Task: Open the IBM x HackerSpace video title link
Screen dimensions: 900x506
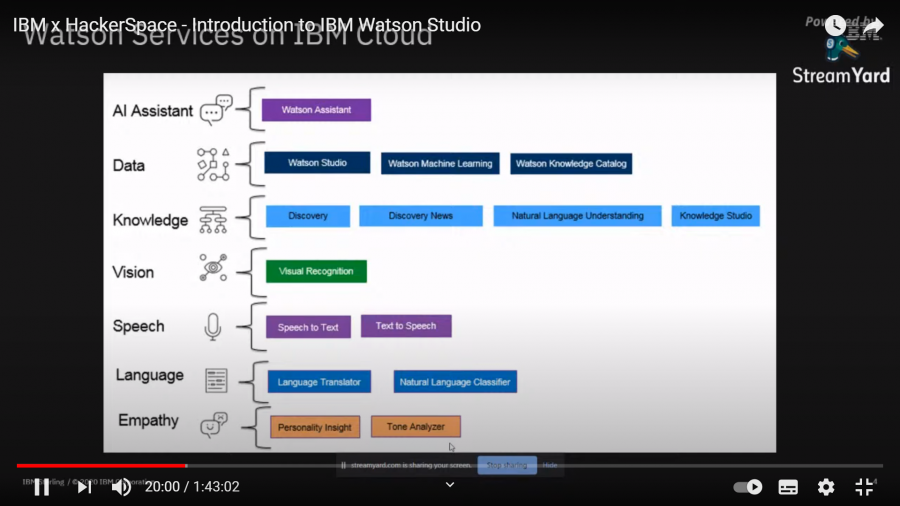Action: [247, 25]
